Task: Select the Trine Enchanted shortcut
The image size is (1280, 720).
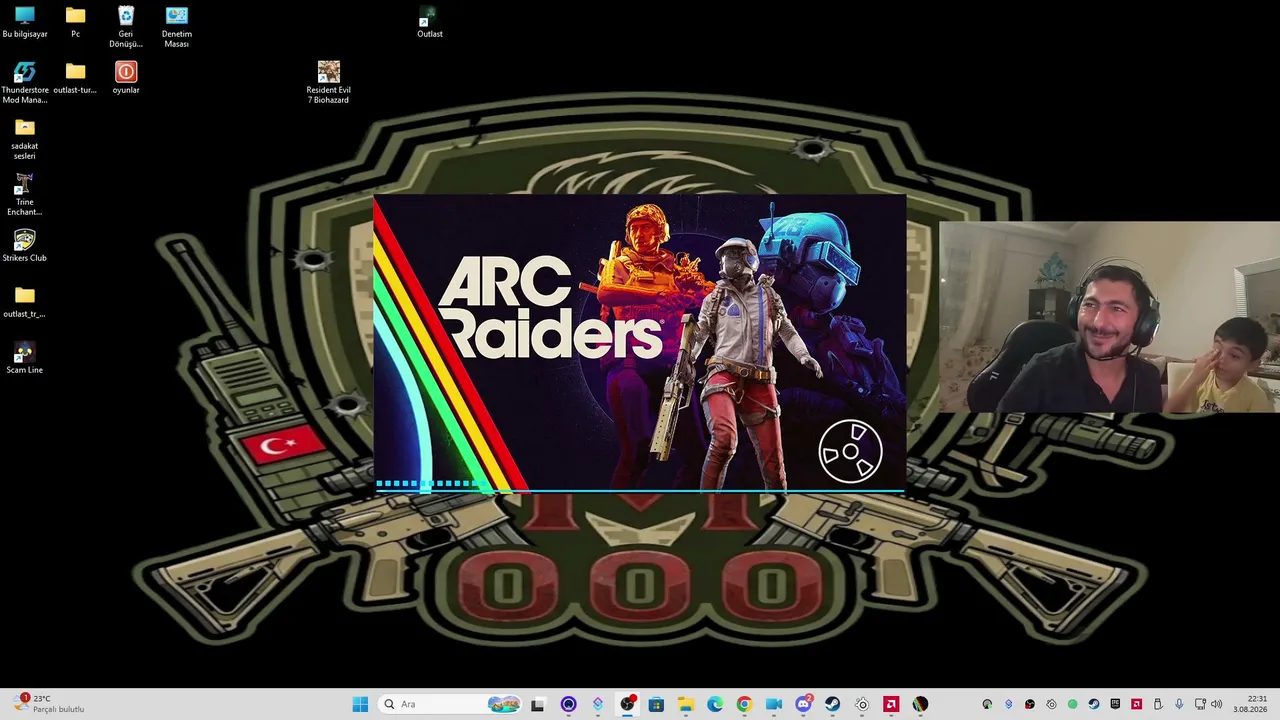Action: [25, 195]
